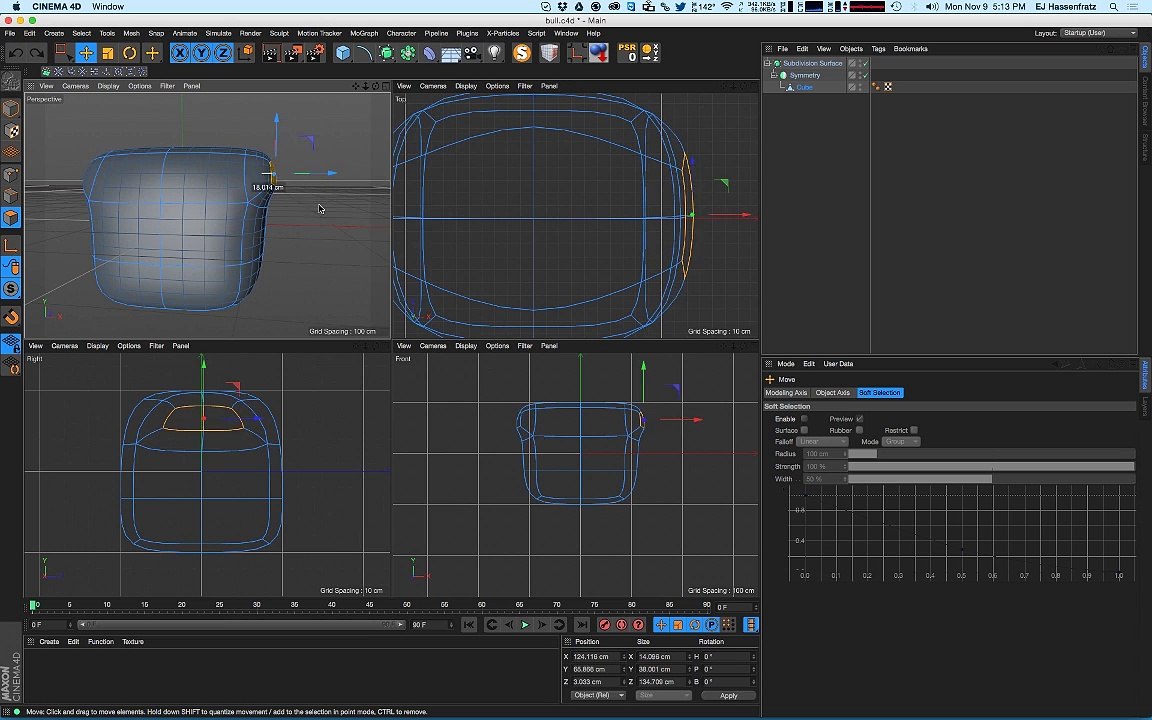Toggle coordinate system icon
The image size is (1152, 720).
click(x=245, y=53)
